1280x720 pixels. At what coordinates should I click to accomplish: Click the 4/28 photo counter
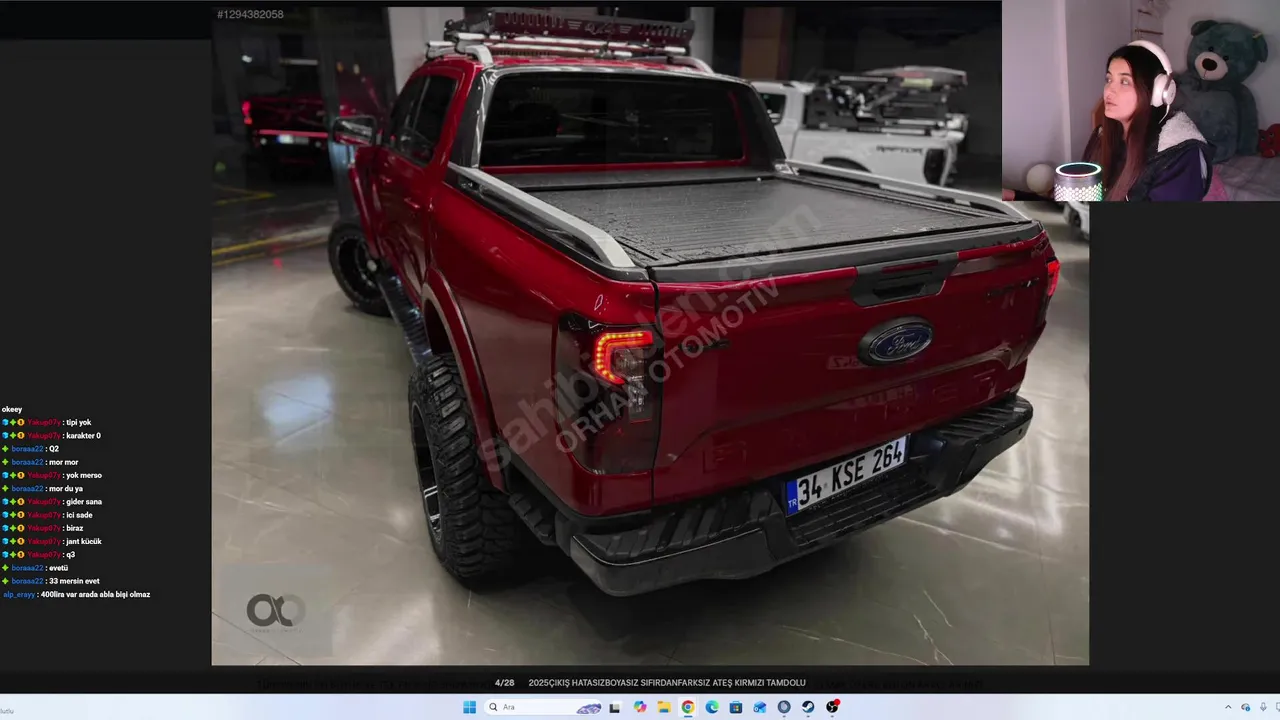pyautogui.click(x=504, y=683)
